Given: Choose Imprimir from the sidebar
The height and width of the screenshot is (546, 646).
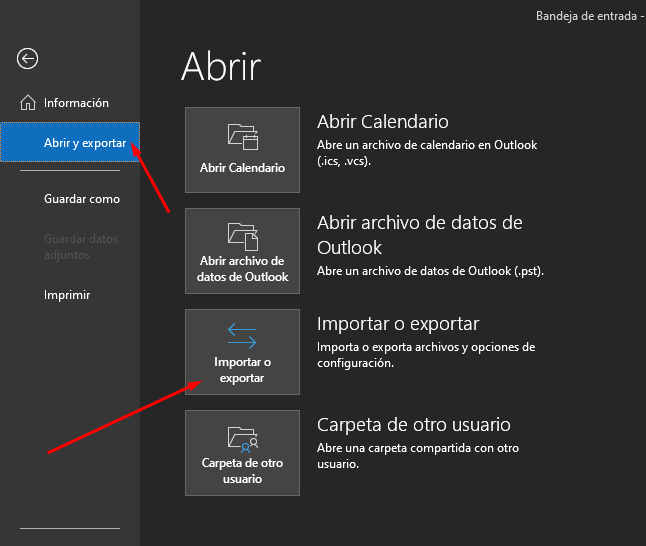Looking at the screenshot, I should coord(67,295).
